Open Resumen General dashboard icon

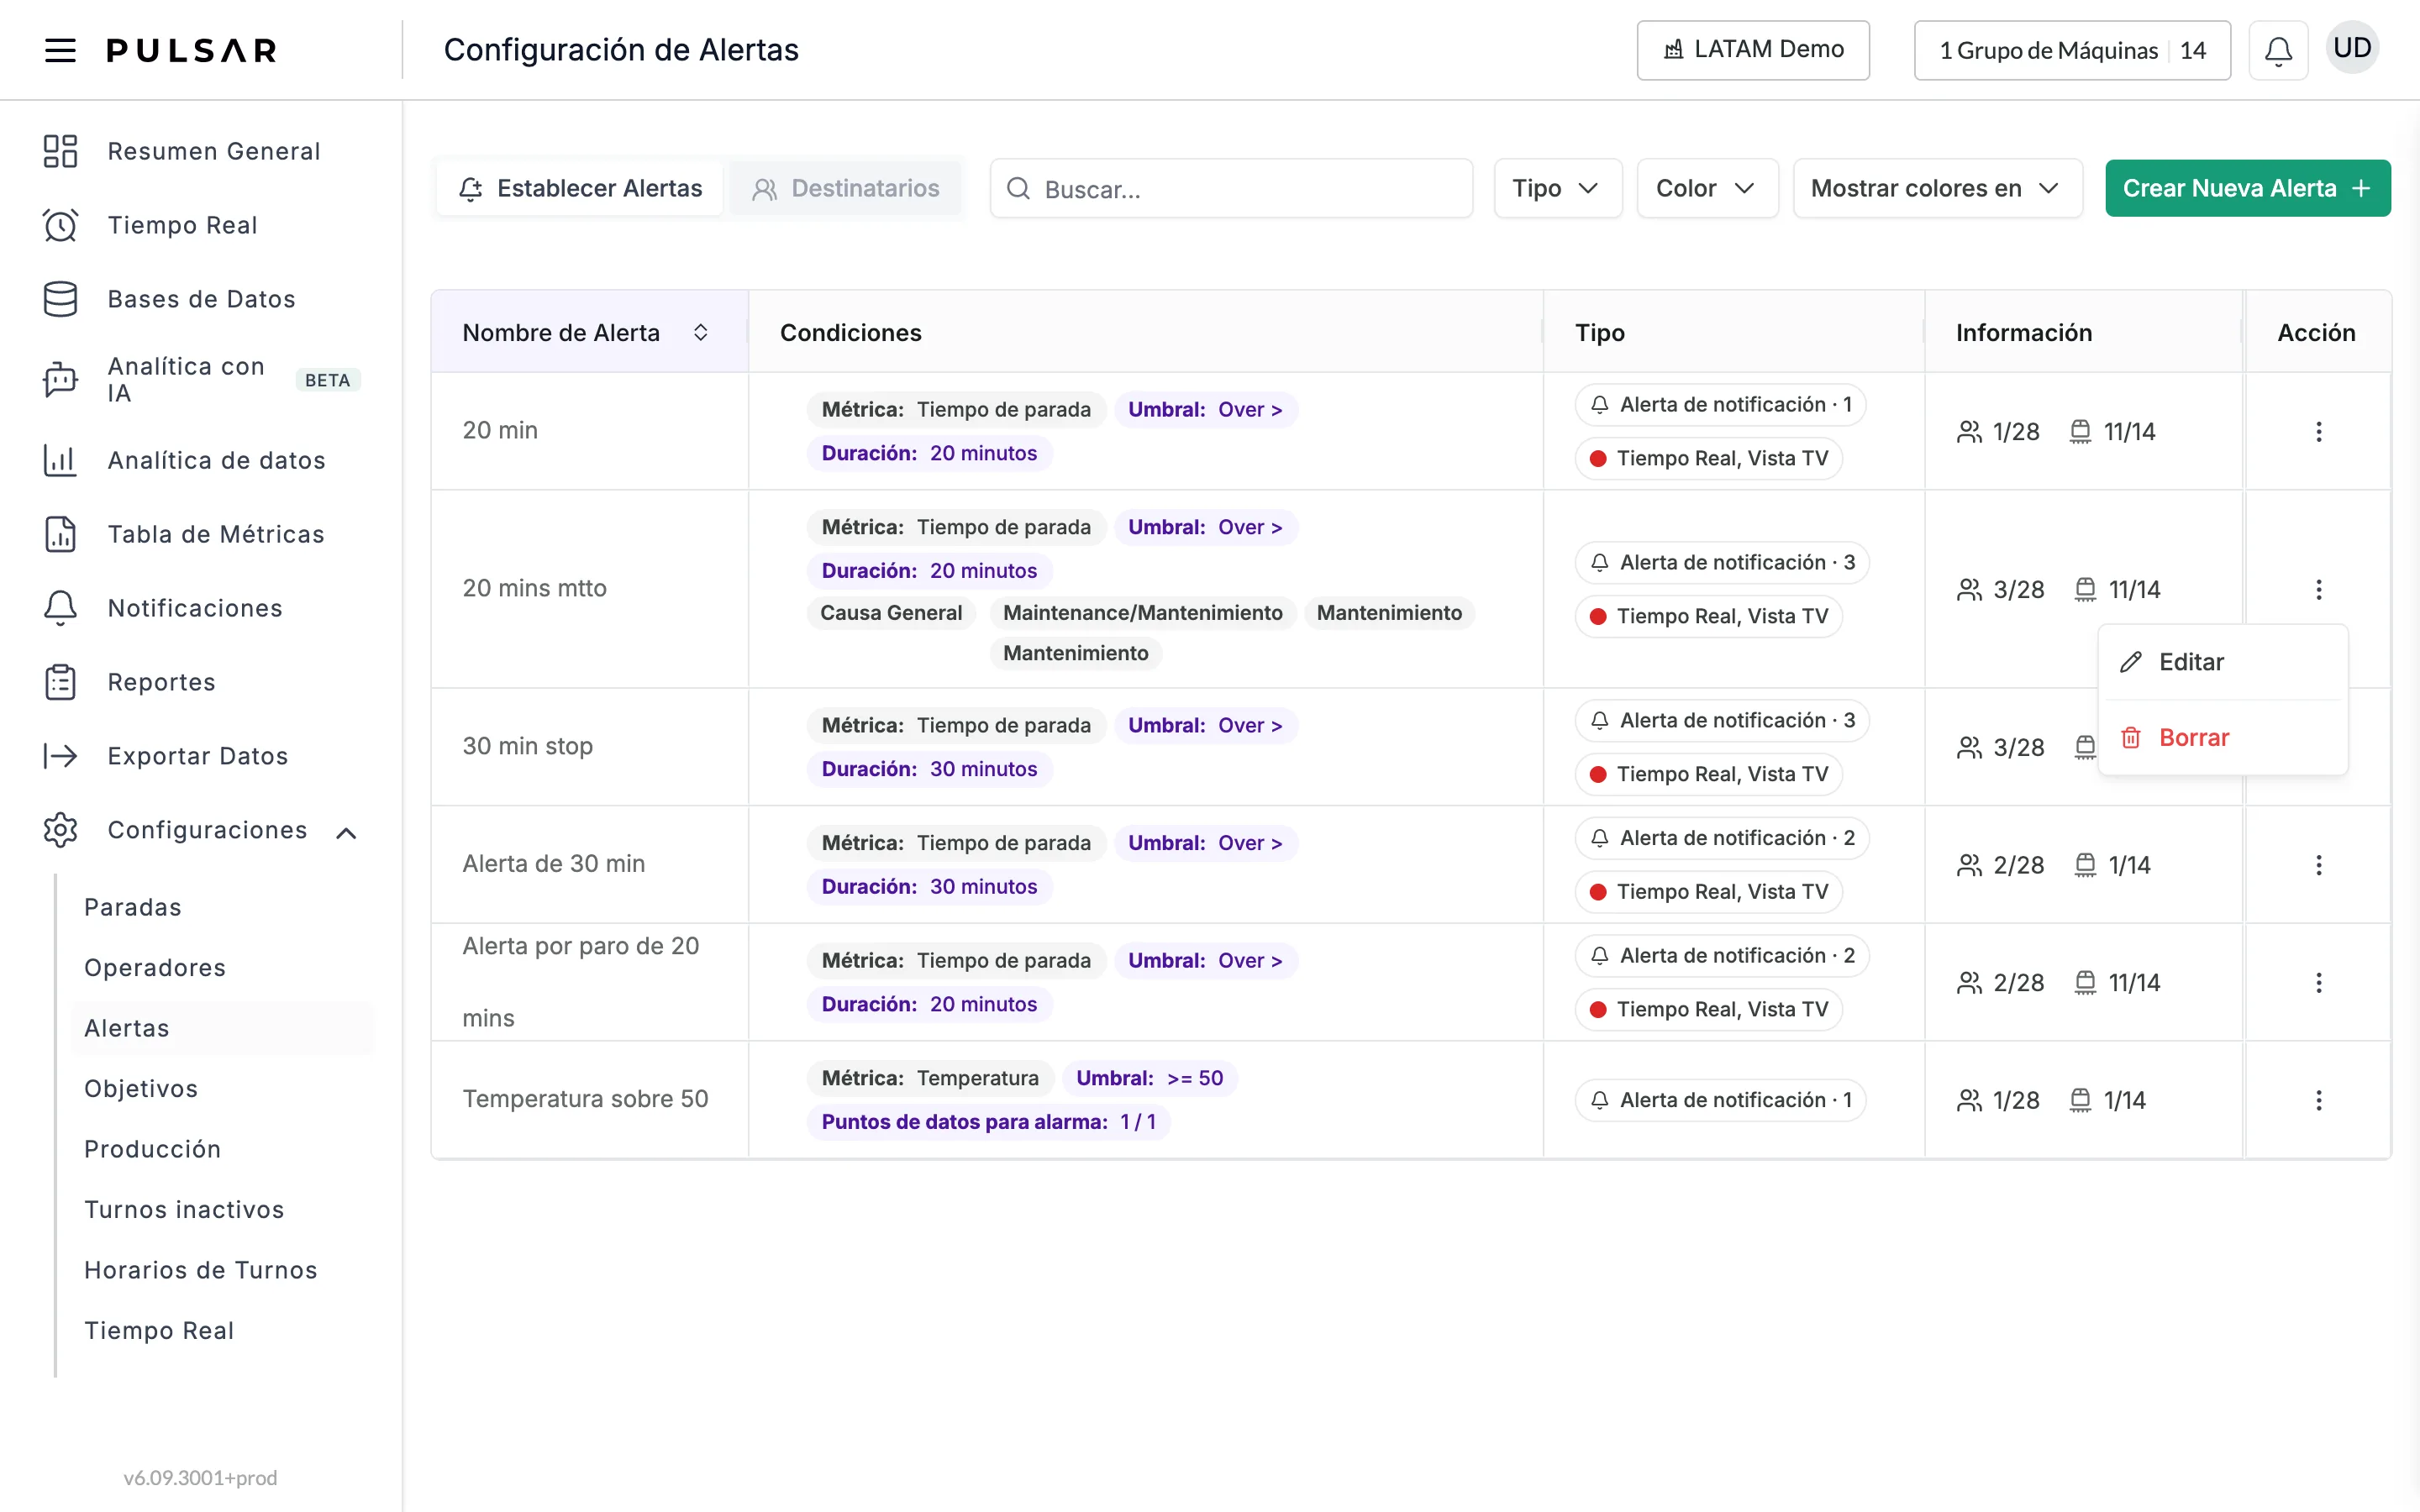pyautogui.click(x=60, y=151)
